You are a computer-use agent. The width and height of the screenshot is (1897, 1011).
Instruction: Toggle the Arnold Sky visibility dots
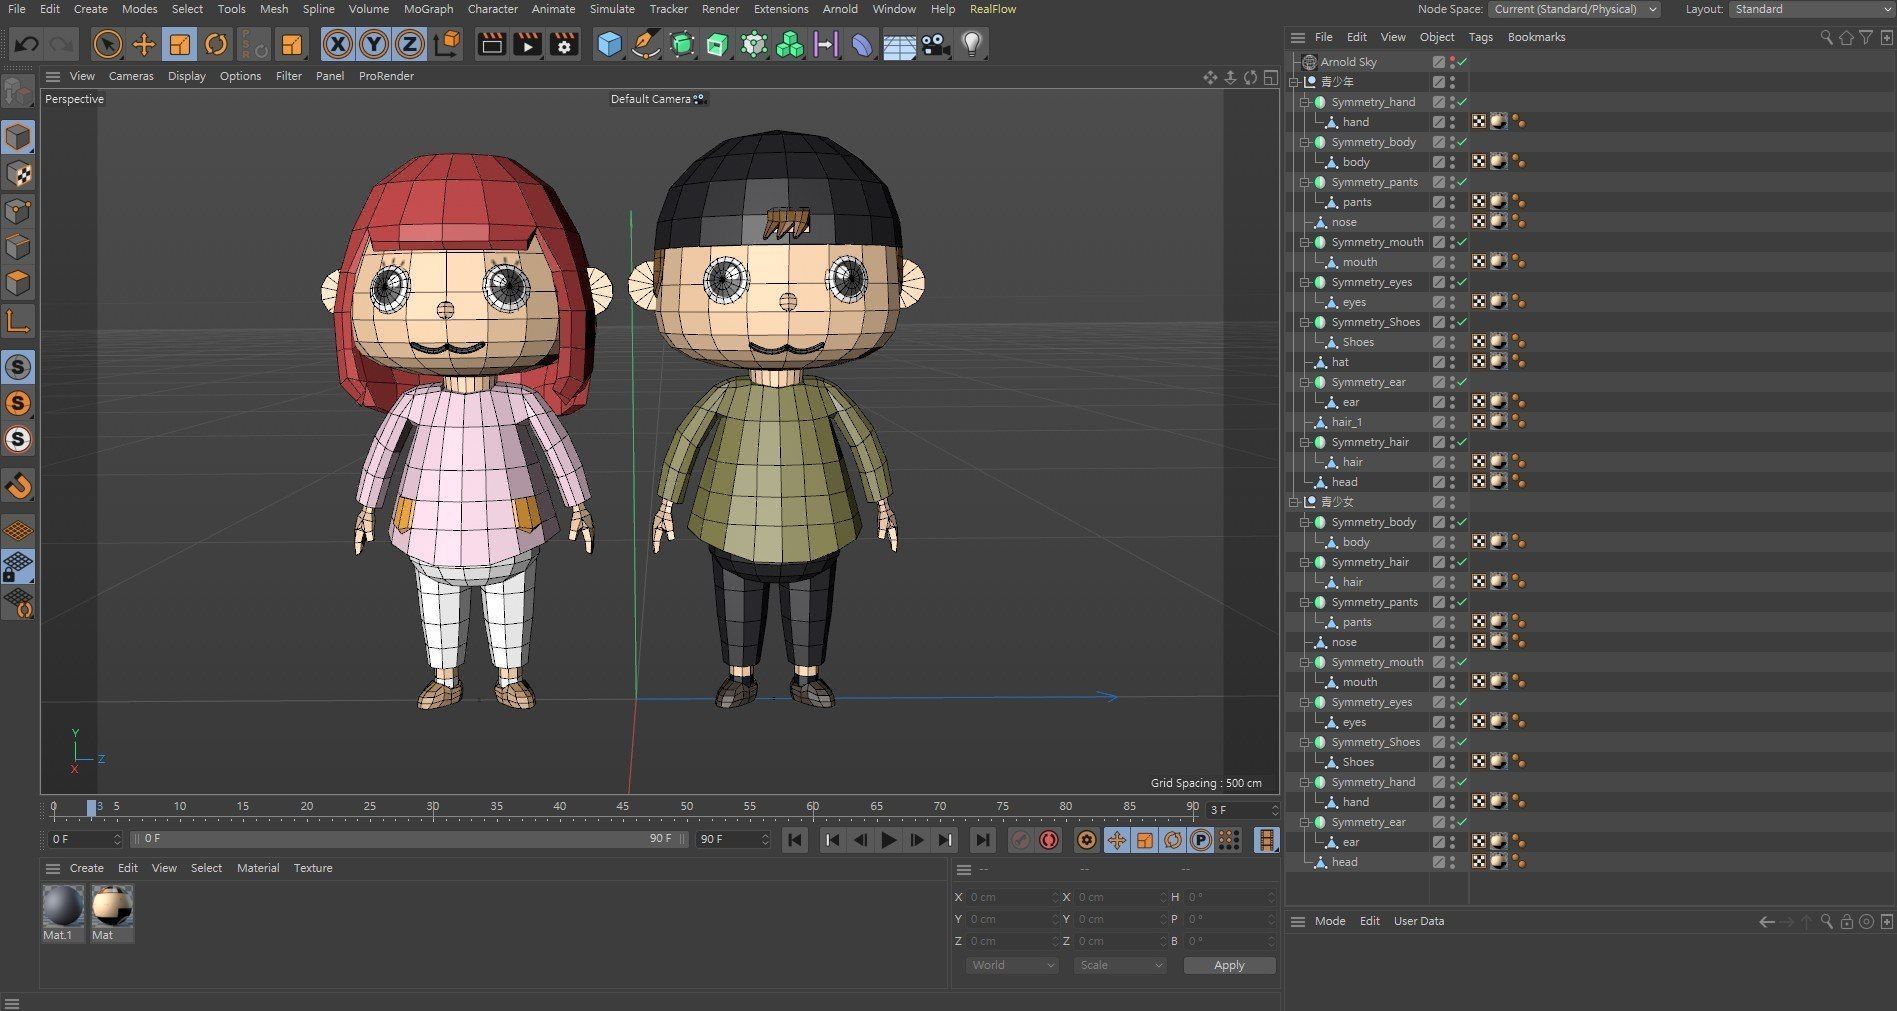(1452, 62)
